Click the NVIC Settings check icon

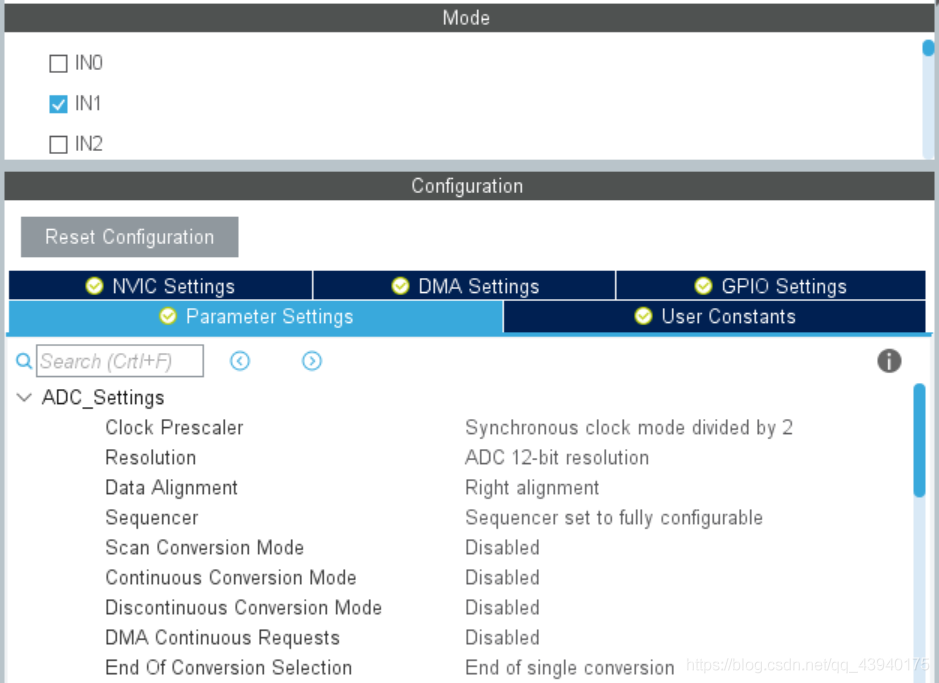(94, 286)
